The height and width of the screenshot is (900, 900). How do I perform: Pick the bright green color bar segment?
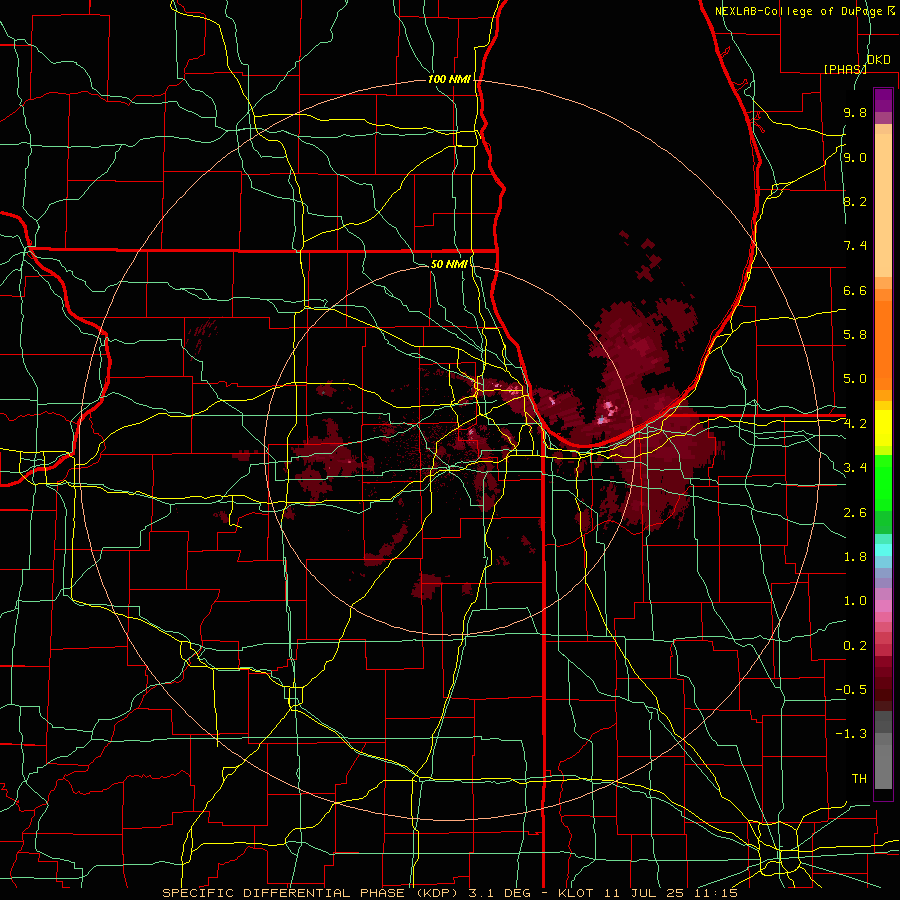(883, 488)
